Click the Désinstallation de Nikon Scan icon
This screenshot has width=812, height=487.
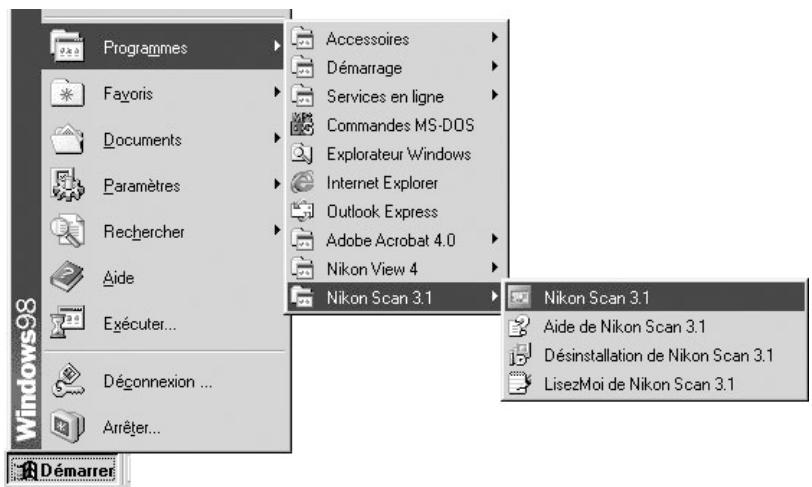point(519,355)
